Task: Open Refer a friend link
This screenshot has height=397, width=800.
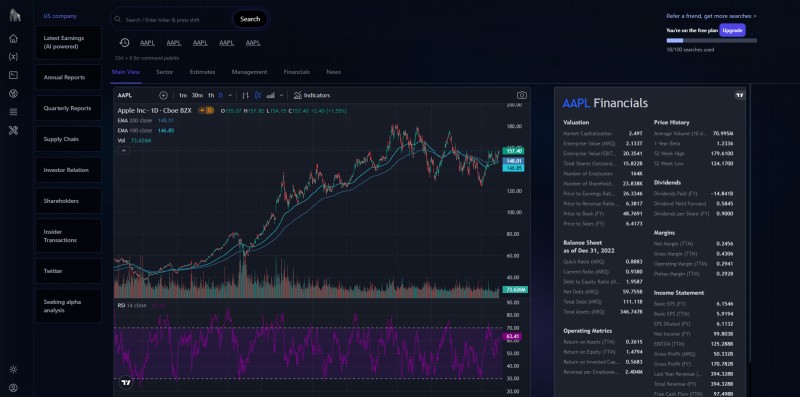Action: pos(711,16)
